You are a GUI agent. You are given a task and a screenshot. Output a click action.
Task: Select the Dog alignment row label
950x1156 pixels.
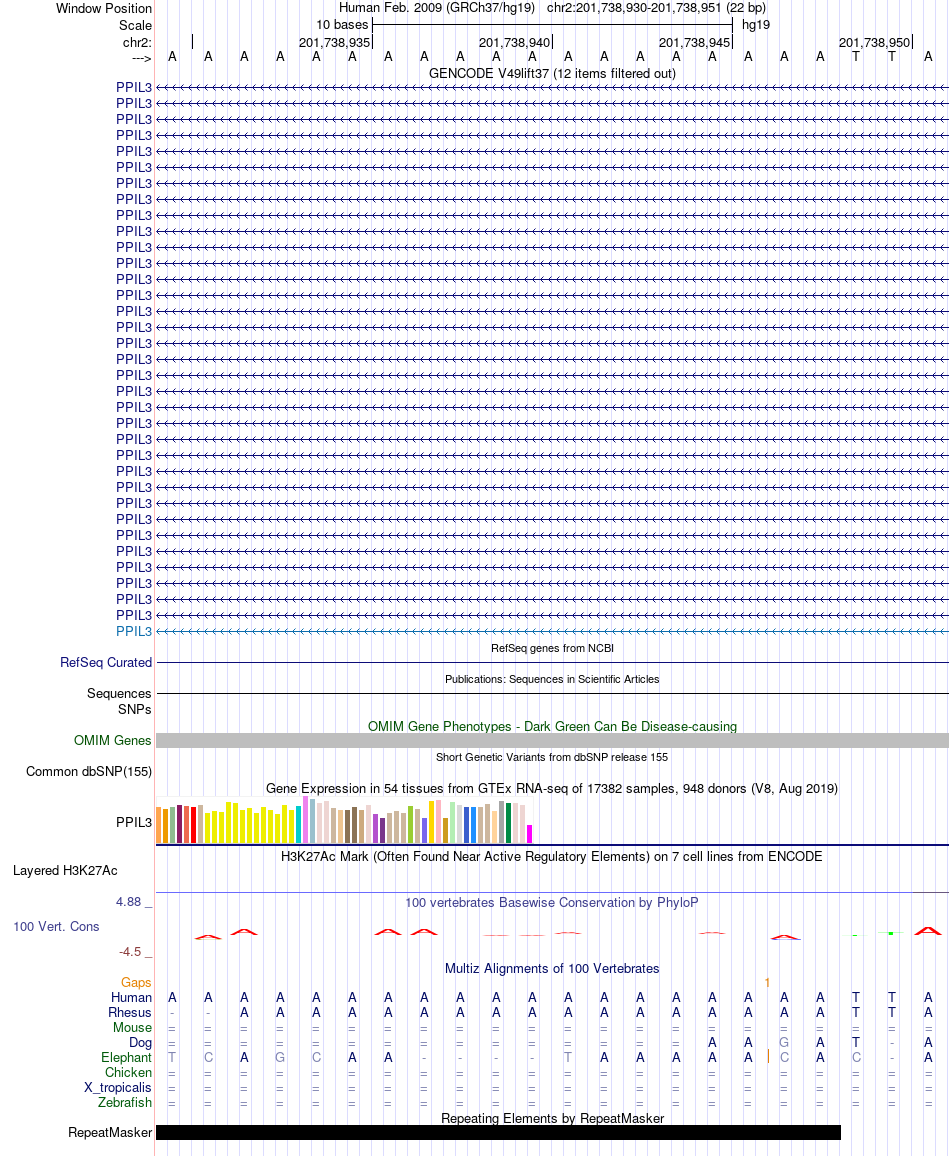point(140,1042)
